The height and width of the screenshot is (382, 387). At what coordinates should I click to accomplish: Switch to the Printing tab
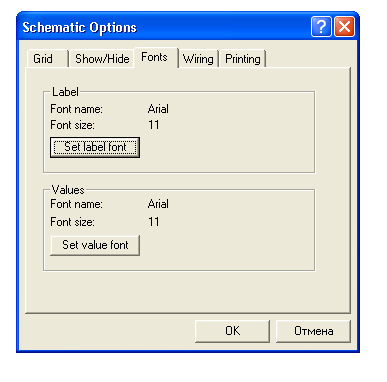(242, 59)
